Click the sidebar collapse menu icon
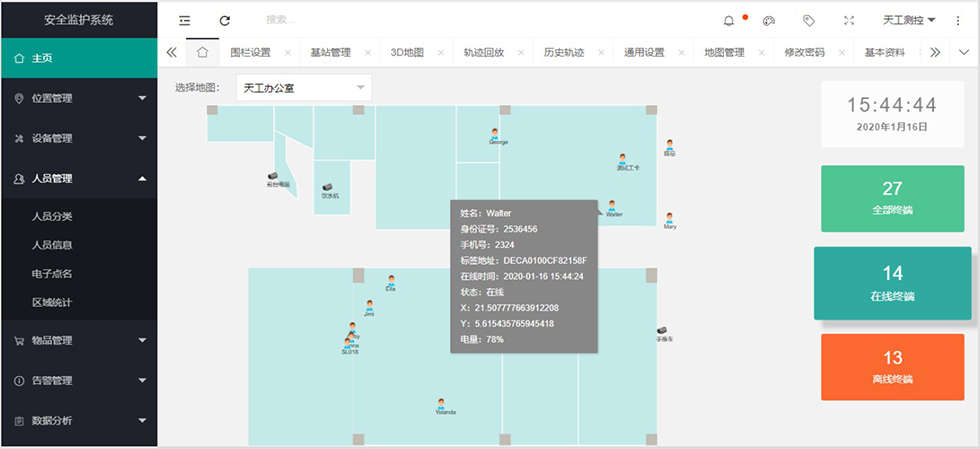Image resolution: width=980 pixels, height=449 pixels. click(184, 20)
